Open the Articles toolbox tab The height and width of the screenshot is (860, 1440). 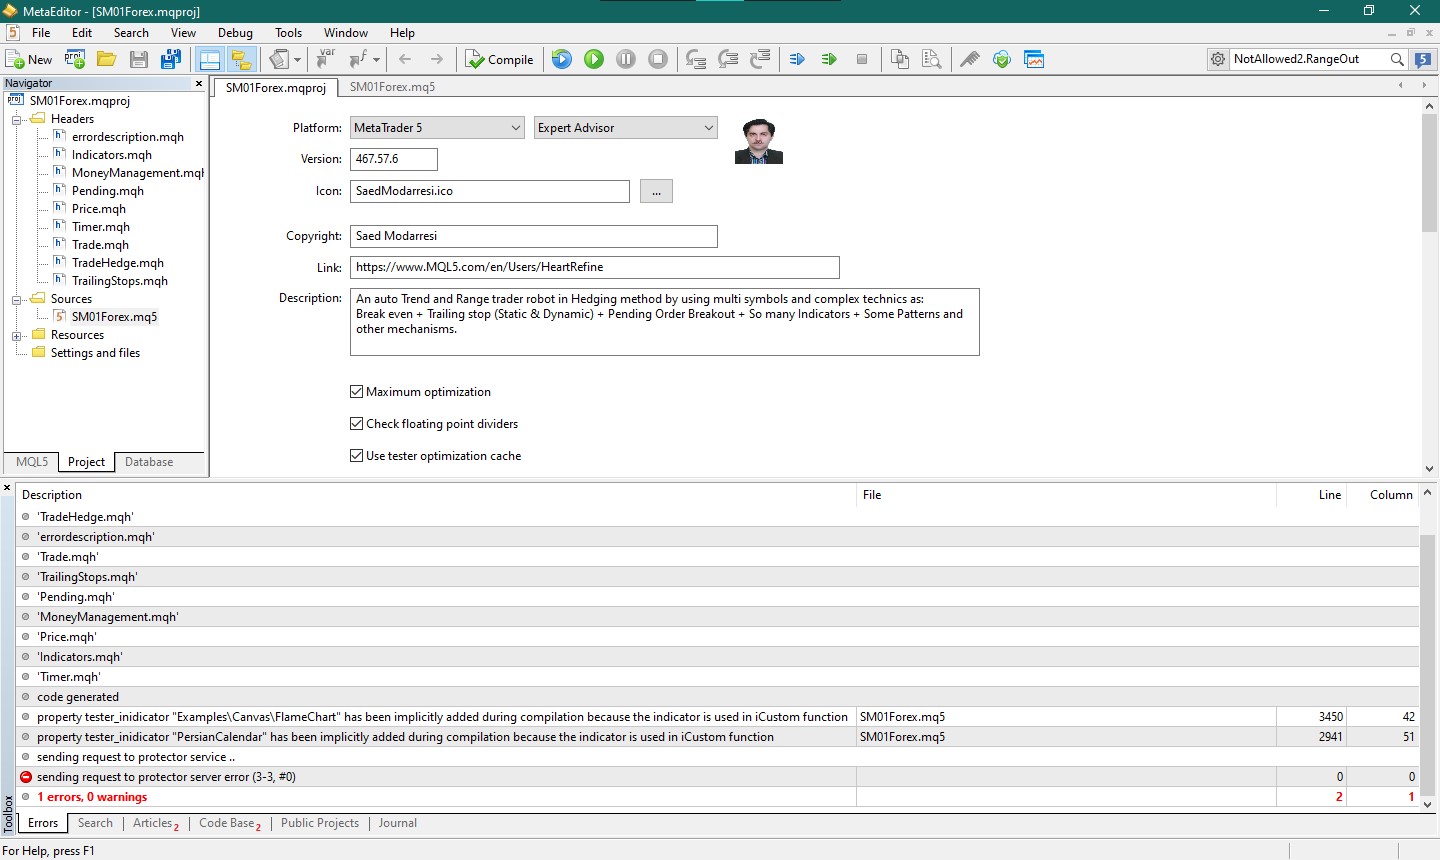click(156, 823)
